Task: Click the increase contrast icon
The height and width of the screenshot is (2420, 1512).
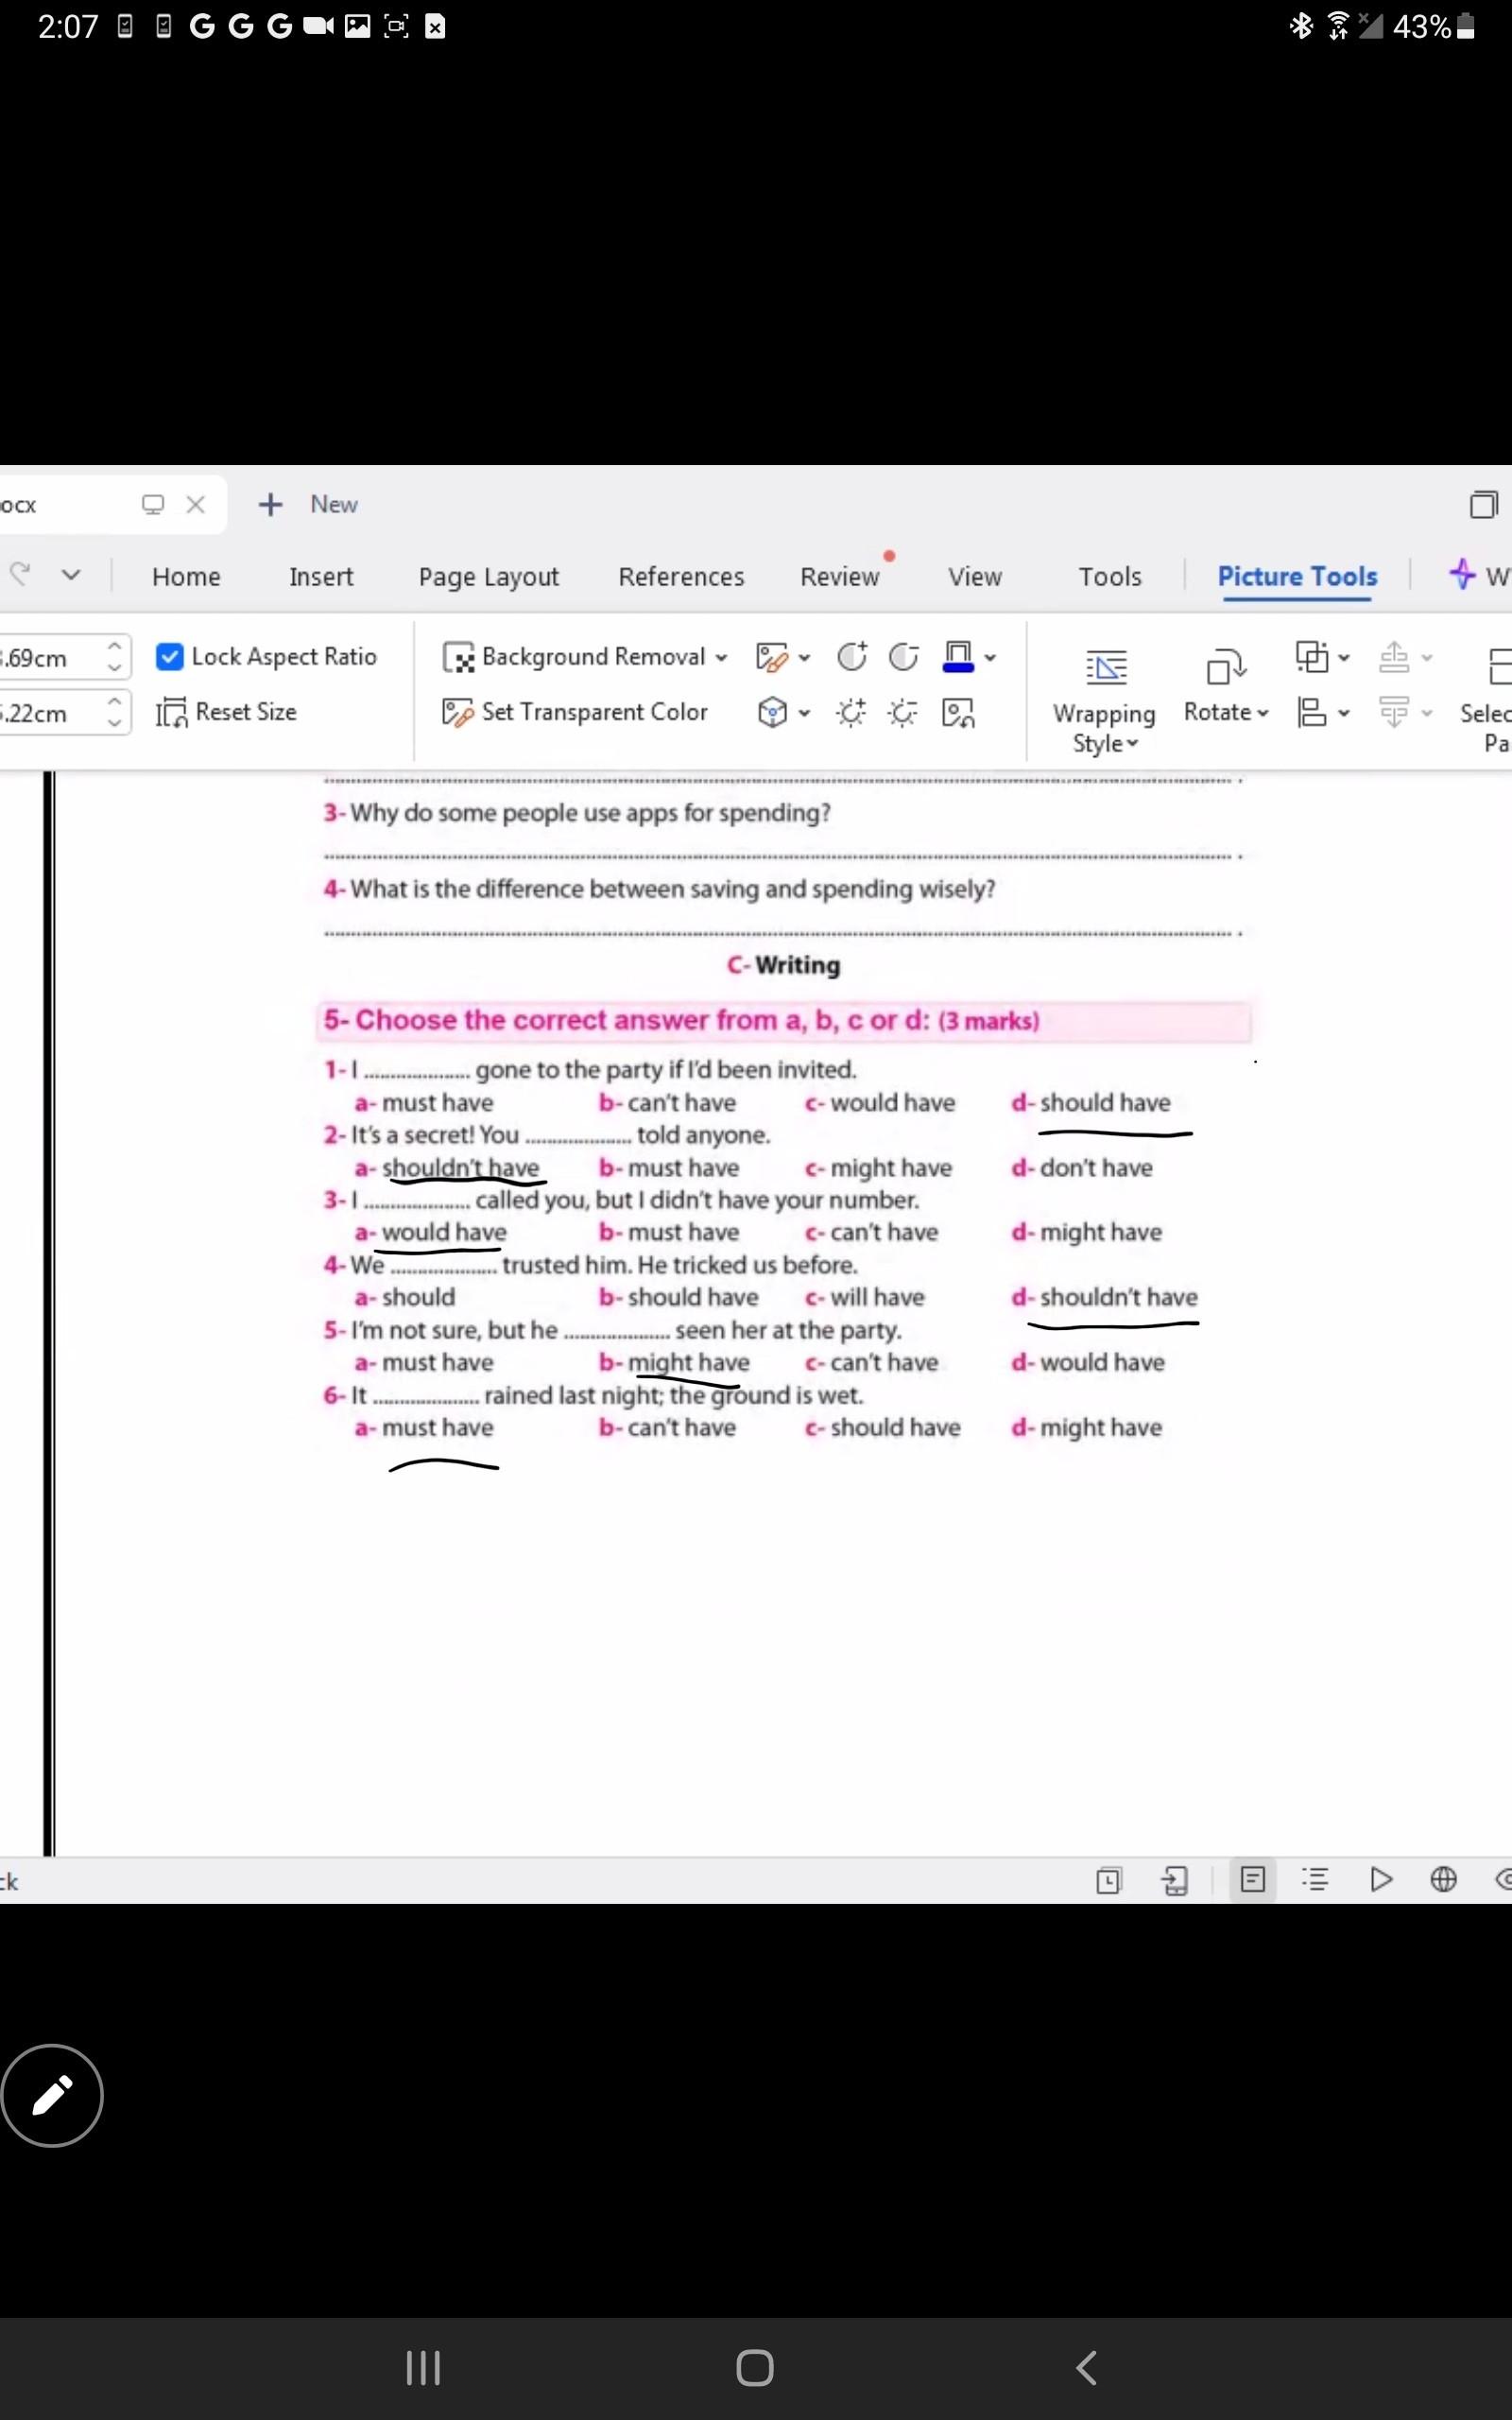Action: (x=851, y=657)
